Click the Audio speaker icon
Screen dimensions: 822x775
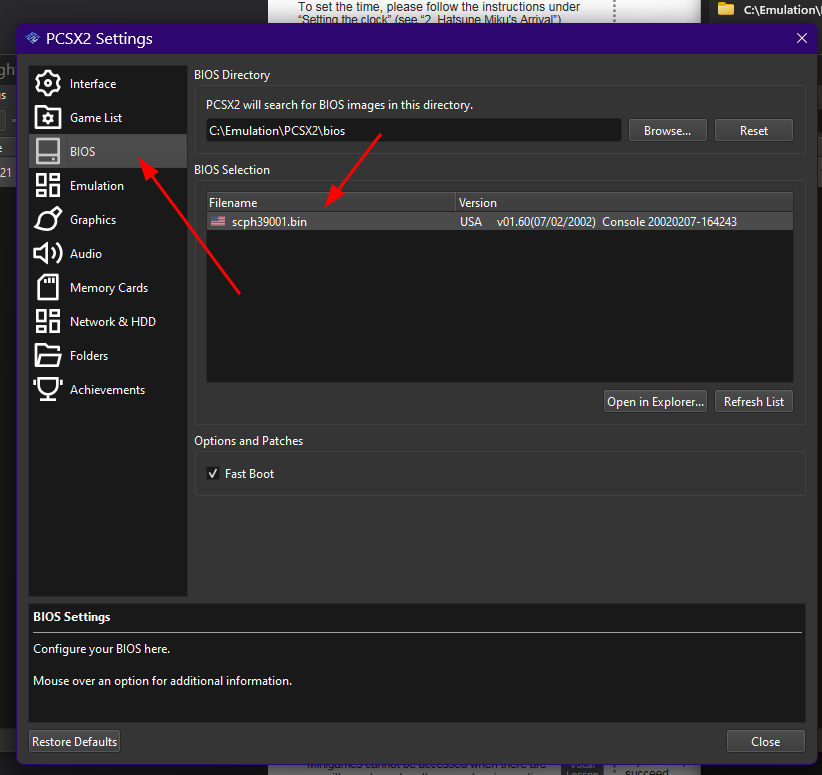coord(48,253)
